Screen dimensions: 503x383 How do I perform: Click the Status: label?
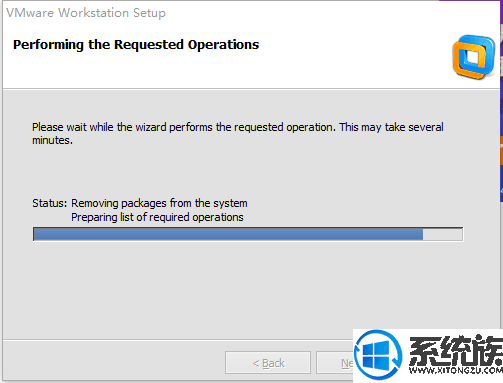click(49, 203)
